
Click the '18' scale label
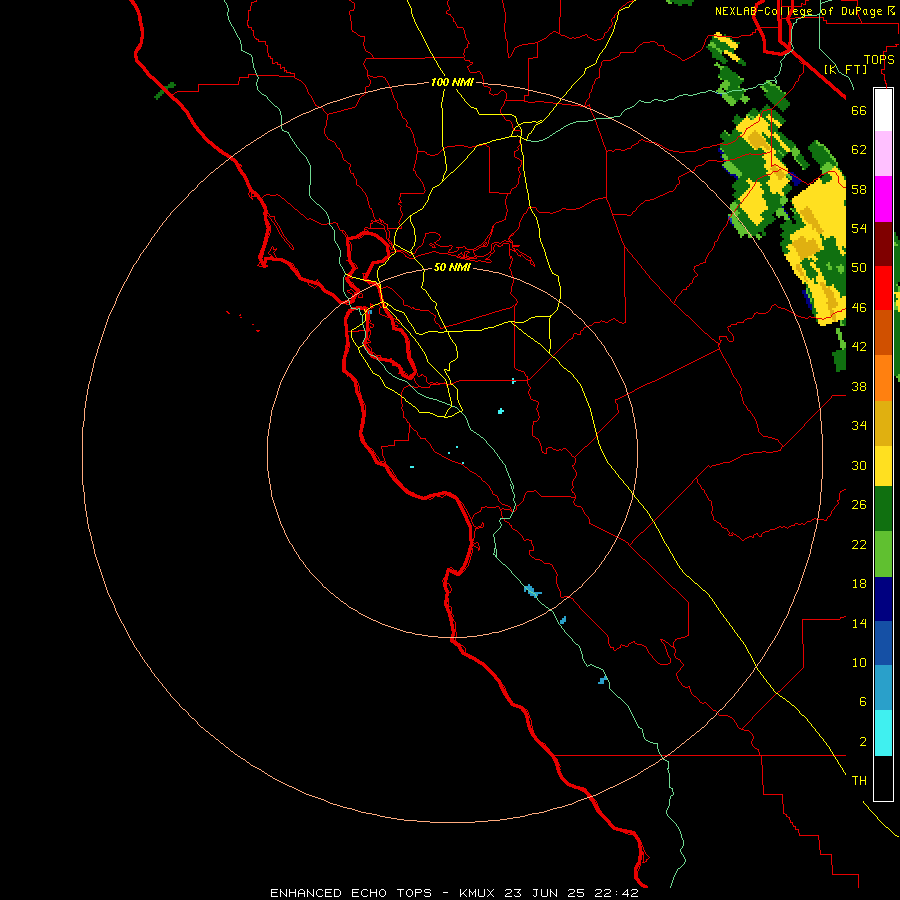[x=859, y=584]
